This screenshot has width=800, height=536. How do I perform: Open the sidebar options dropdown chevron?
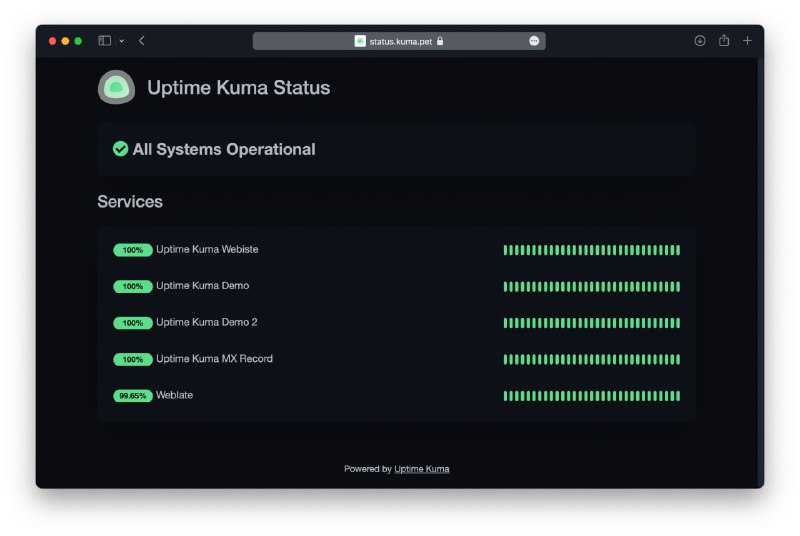(x=121, y=41)
